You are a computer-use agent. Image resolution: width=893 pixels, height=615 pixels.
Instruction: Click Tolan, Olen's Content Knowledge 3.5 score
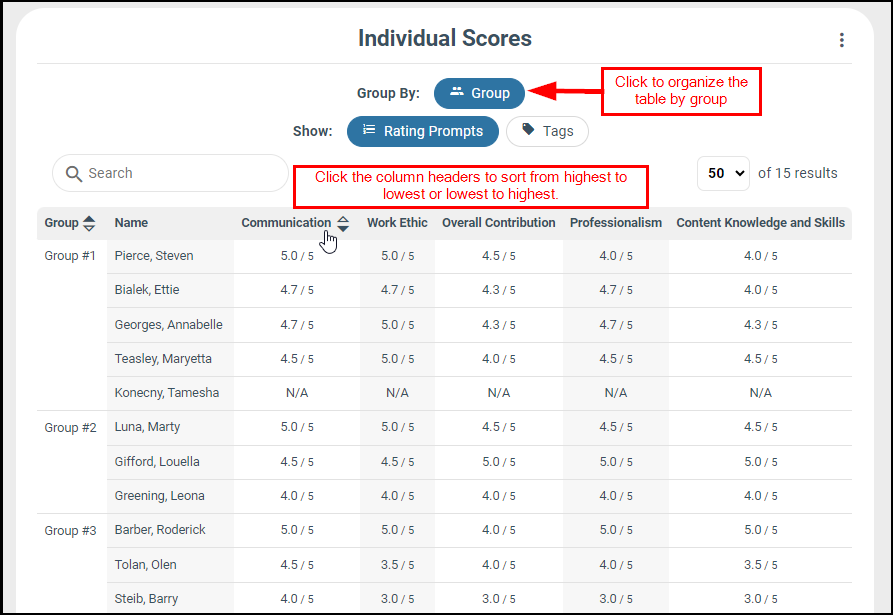(x=760, y=565)
